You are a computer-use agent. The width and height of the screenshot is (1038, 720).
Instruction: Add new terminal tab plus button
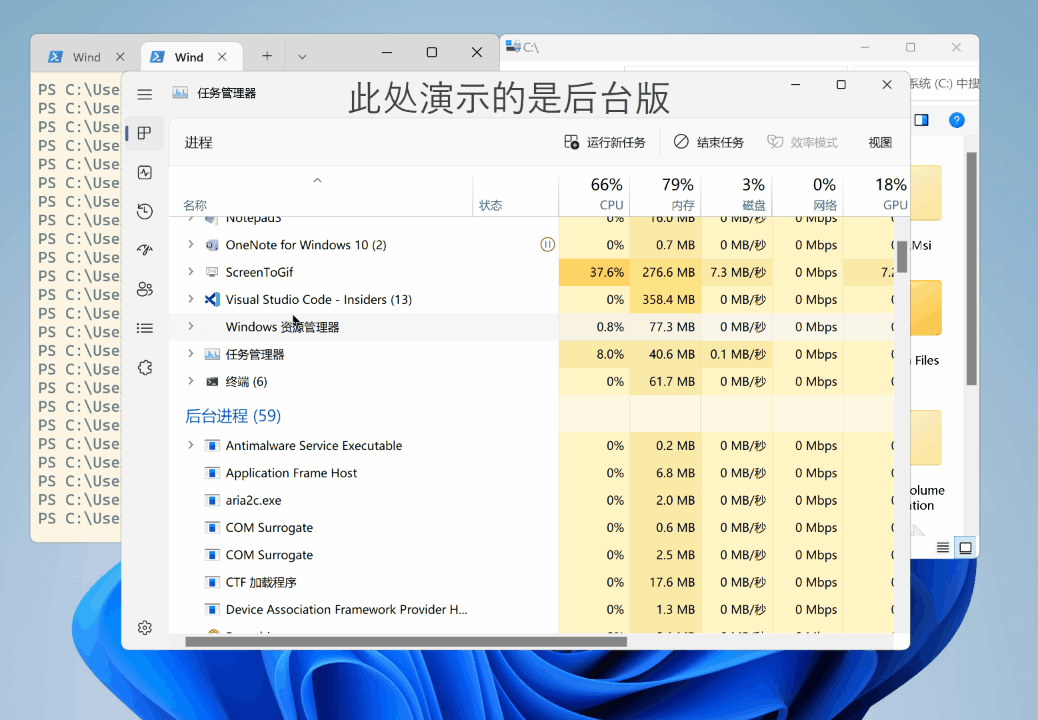click(x=267, y=56)
